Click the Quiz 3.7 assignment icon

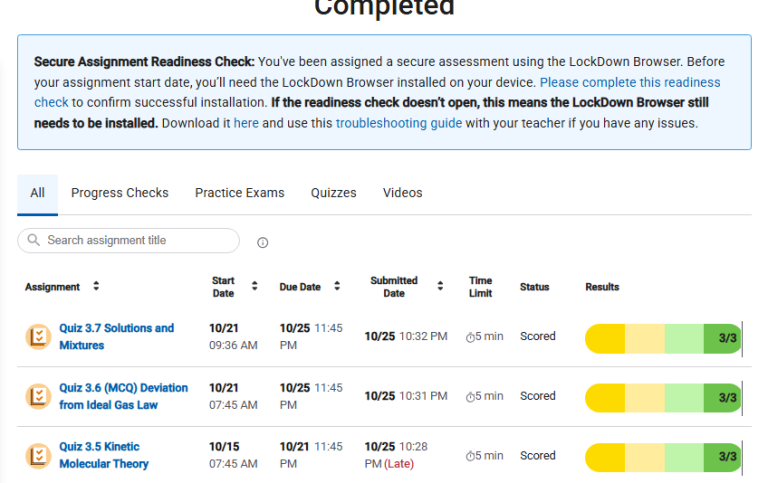[38, 337]
